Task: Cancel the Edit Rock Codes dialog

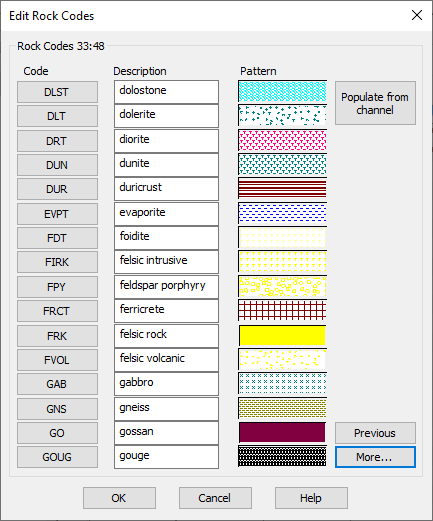Action: 215,498
